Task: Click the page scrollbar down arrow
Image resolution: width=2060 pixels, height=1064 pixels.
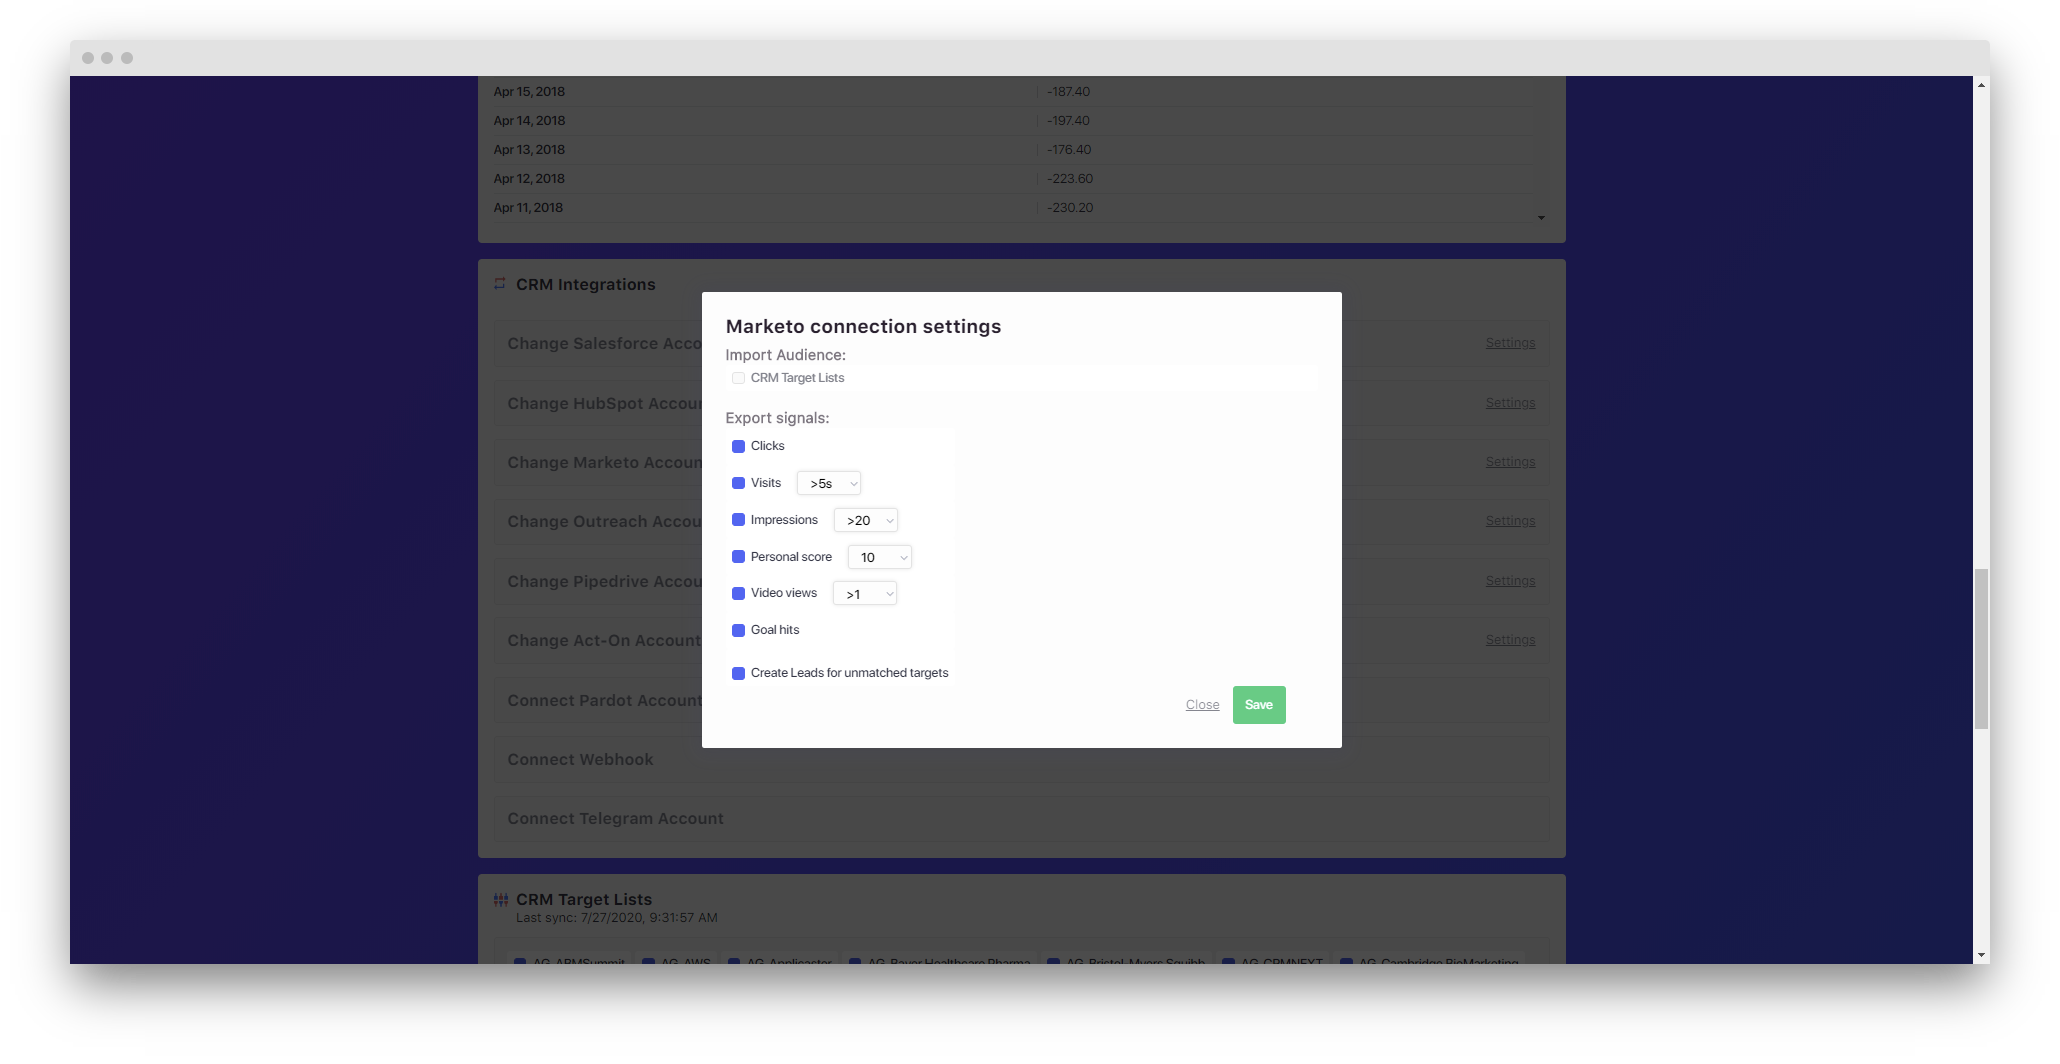Action: 1981,955
